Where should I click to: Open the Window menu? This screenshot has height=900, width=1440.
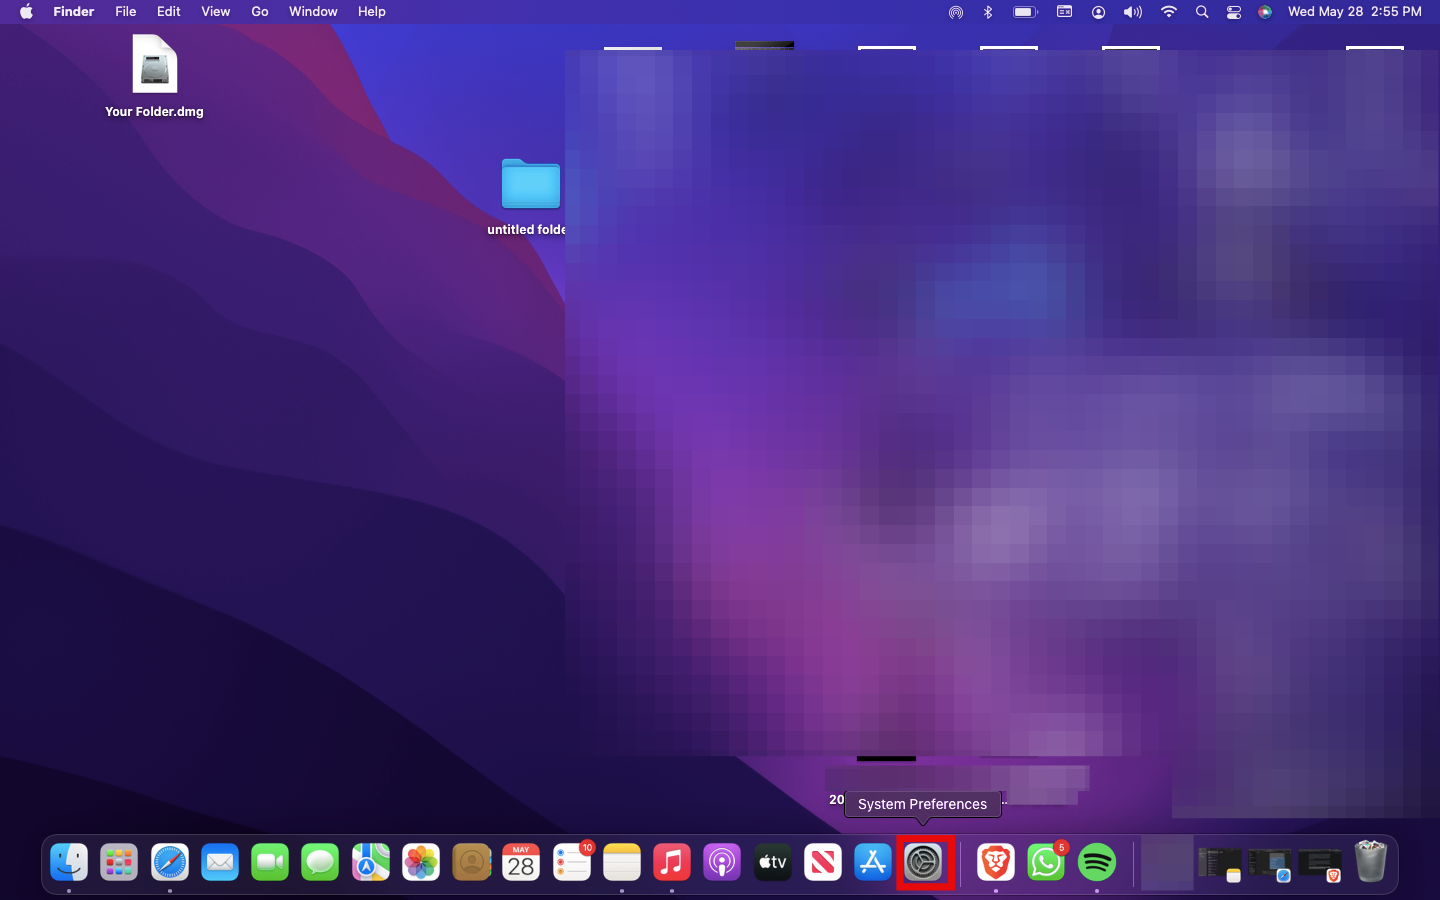(313, 12)
